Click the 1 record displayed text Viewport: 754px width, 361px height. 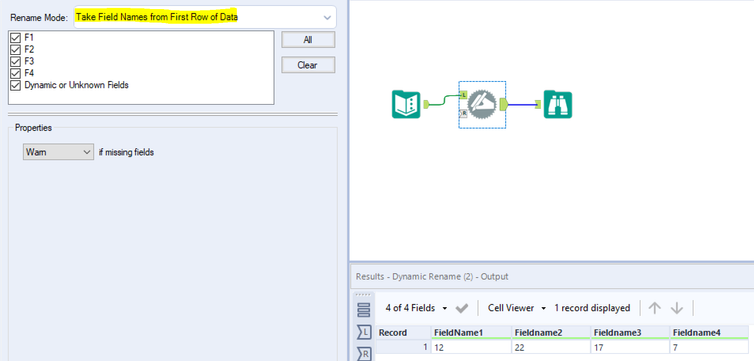click(x=592, y=308)
